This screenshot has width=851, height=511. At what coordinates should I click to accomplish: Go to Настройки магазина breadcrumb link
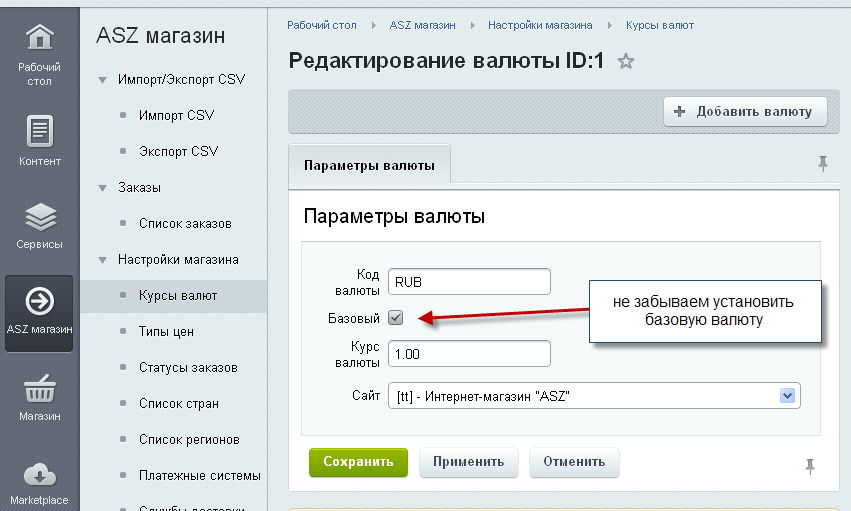[540, 25]
